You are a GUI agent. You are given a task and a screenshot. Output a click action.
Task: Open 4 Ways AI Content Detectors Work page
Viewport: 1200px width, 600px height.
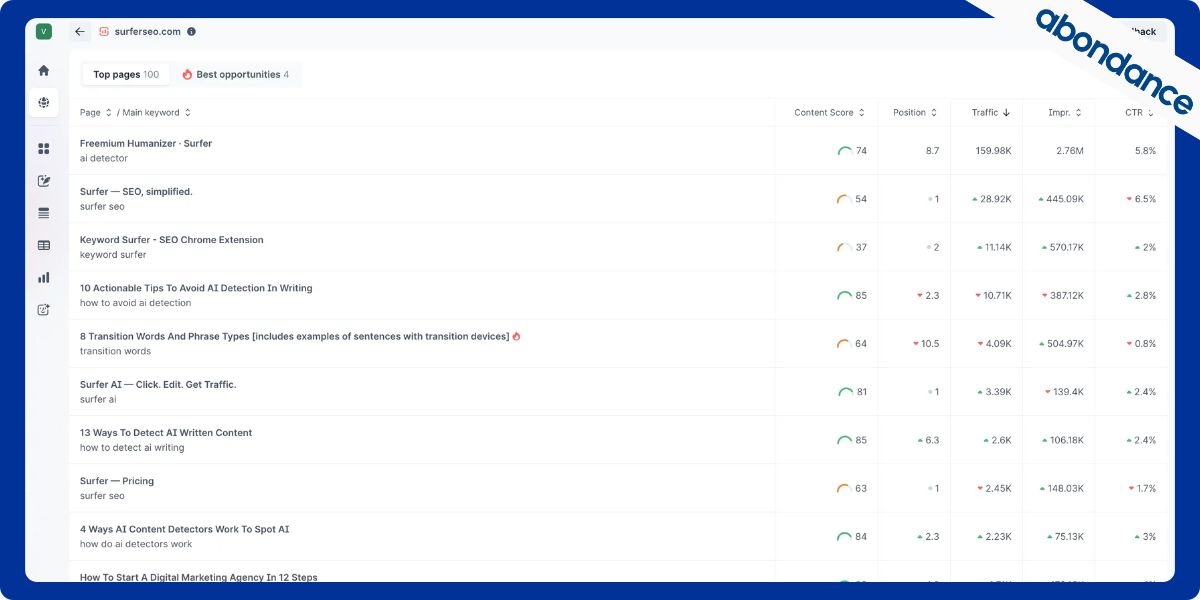[x=185, y=529]
